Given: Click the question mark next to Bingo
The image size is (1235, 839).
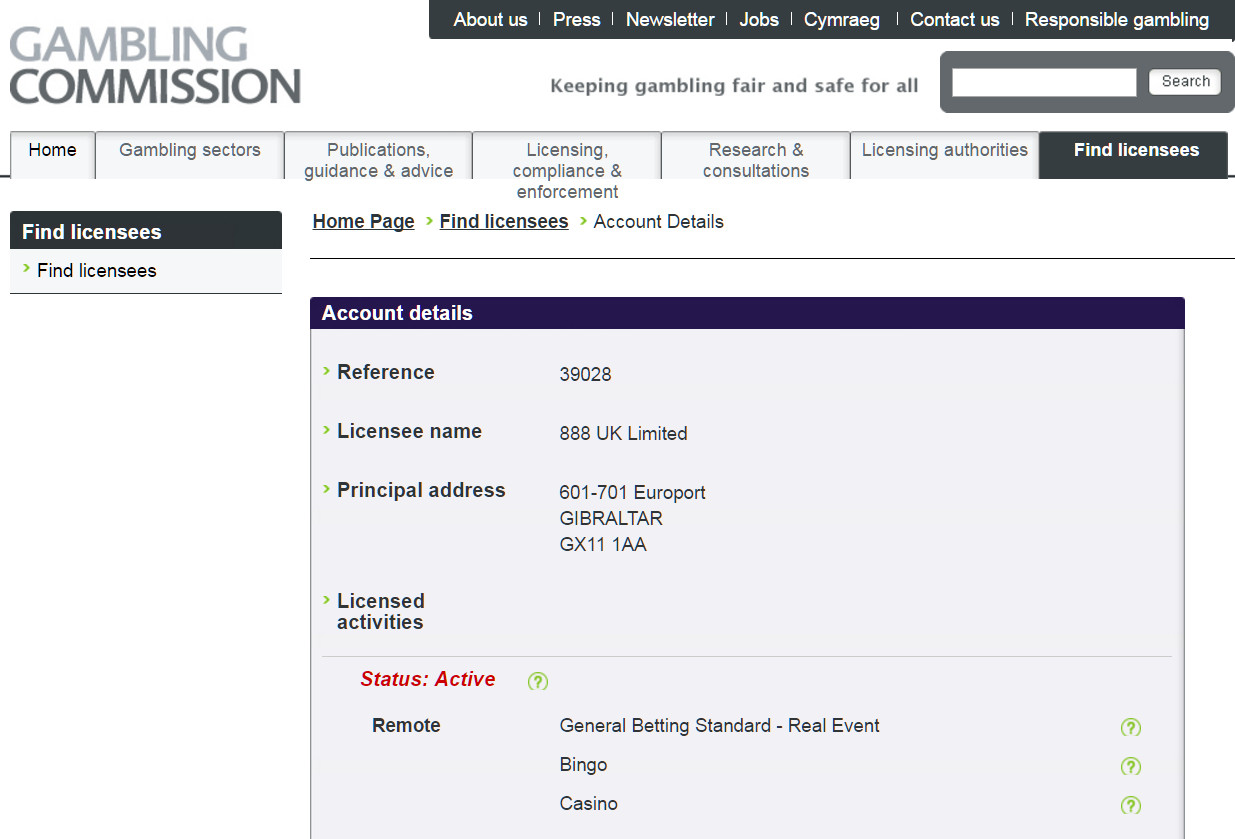Looking at the screenshot, I should (x=1131, y=766).
